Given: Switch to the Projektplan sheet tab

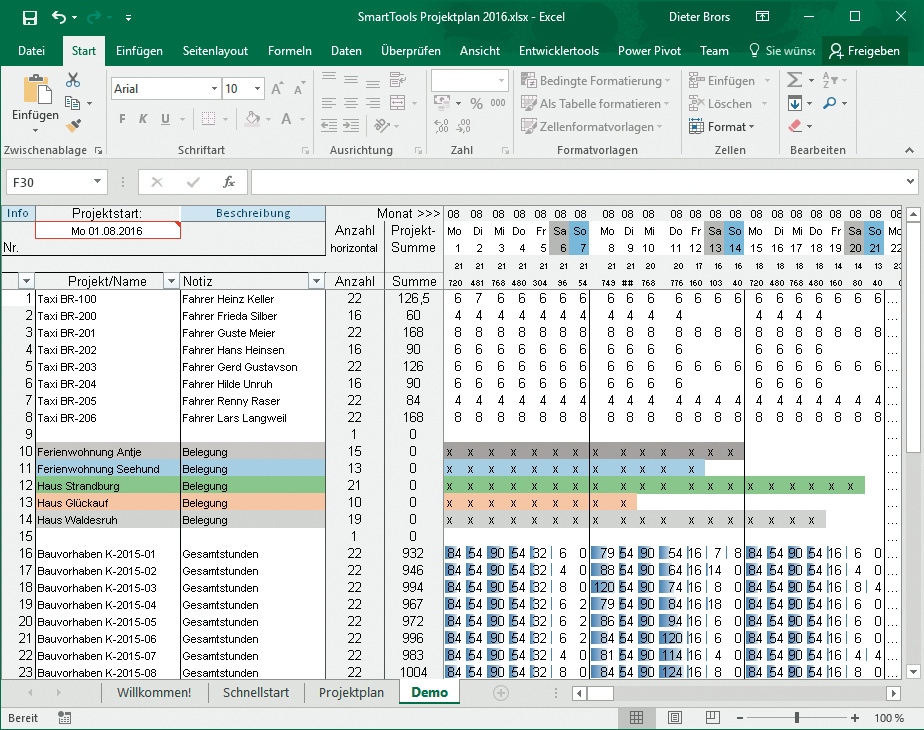Looking at the screenshot, I should click(351, 692).
